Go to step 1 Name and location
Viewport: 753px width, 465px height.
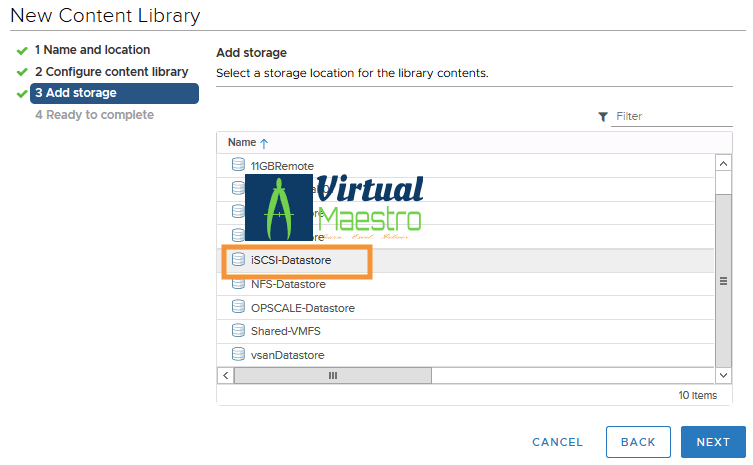click(x=92, y=50)
